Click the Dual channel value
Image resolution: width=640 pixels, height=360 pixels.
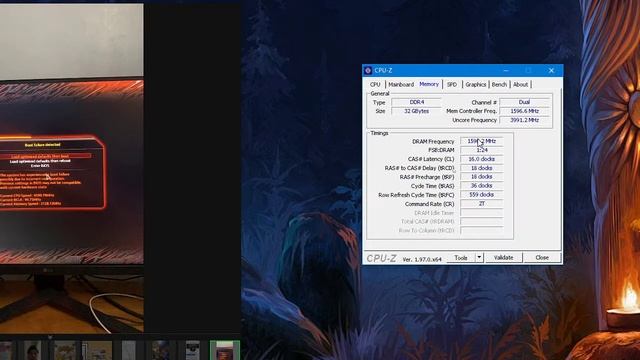click(x=524, y=102)
